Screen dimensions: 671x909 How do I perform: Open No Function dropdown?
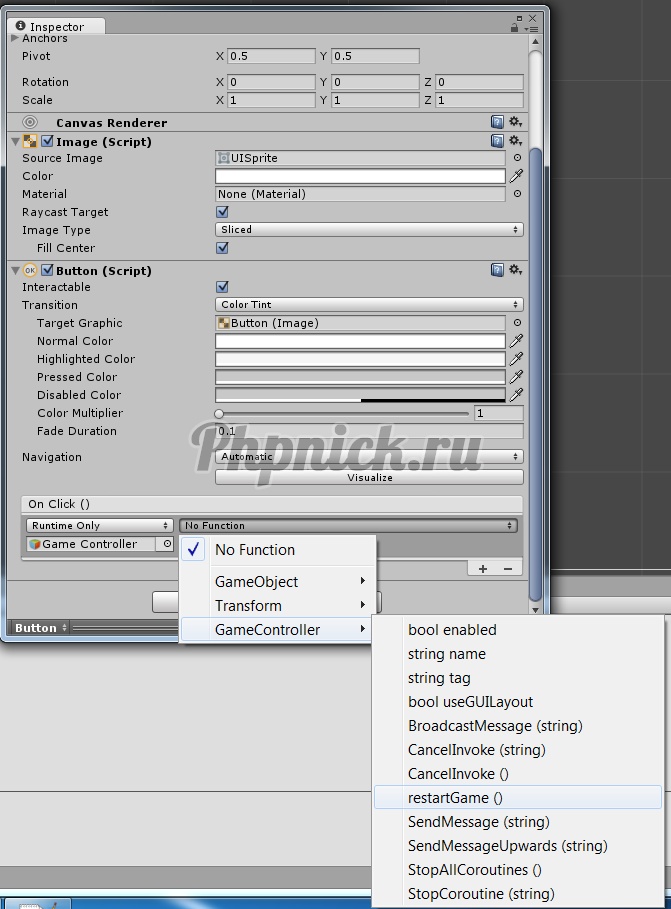coord(348,525)
